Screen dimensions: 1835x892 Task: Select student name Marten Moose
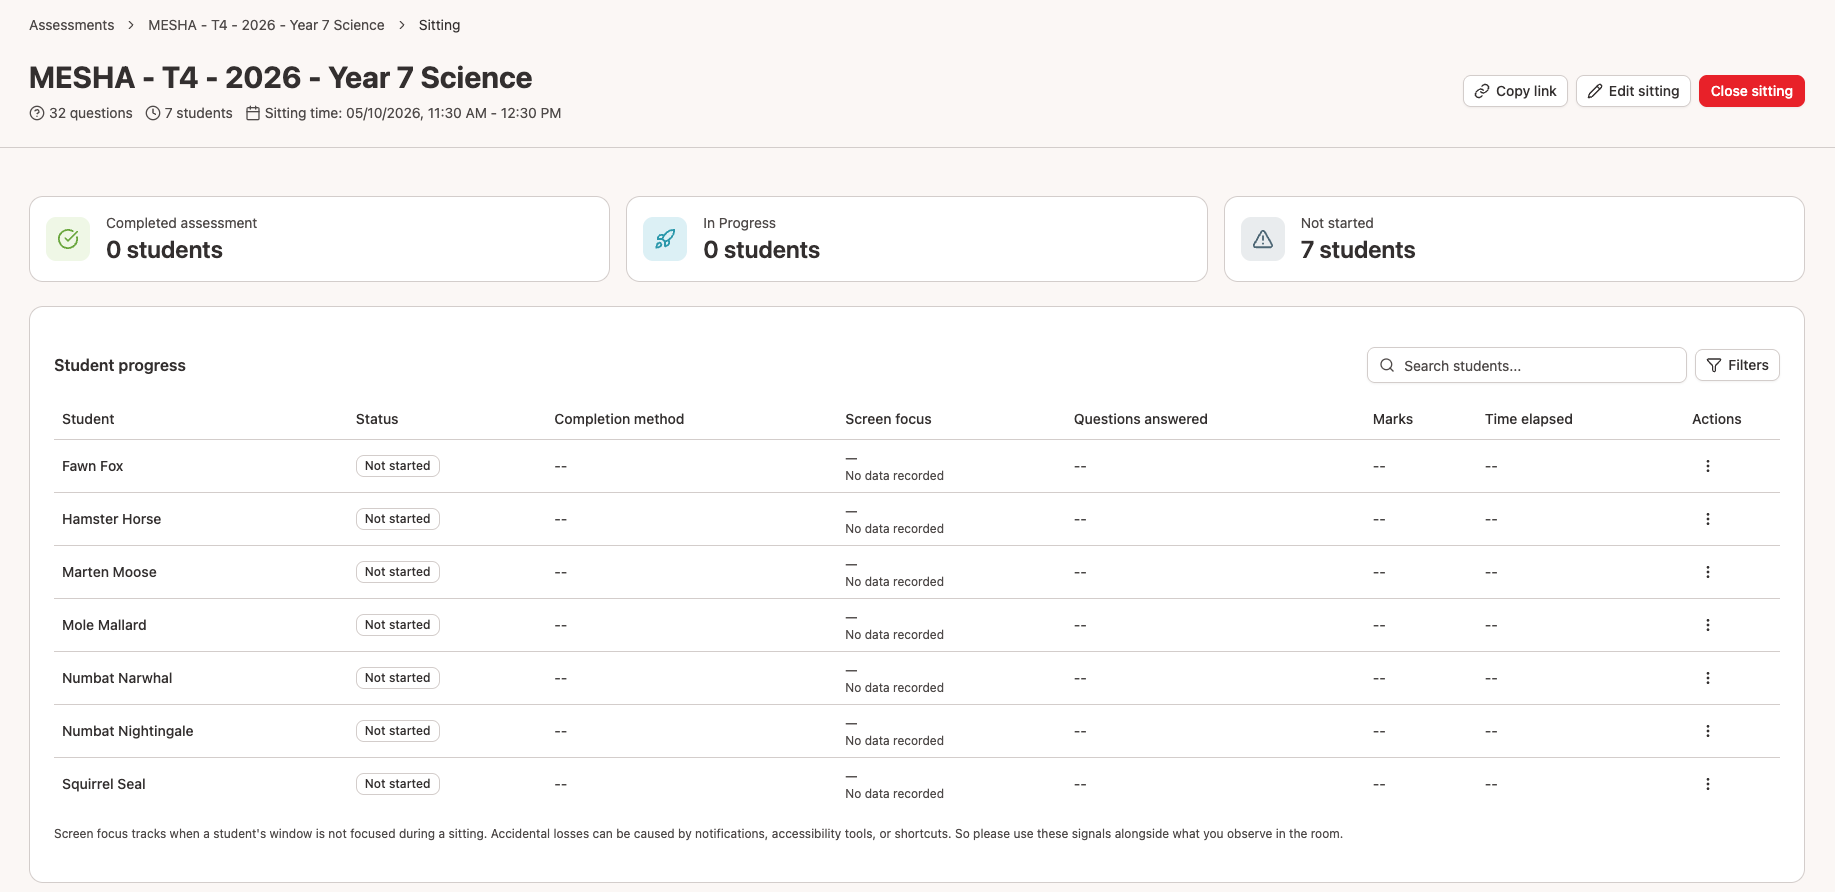tap(109, 572)
